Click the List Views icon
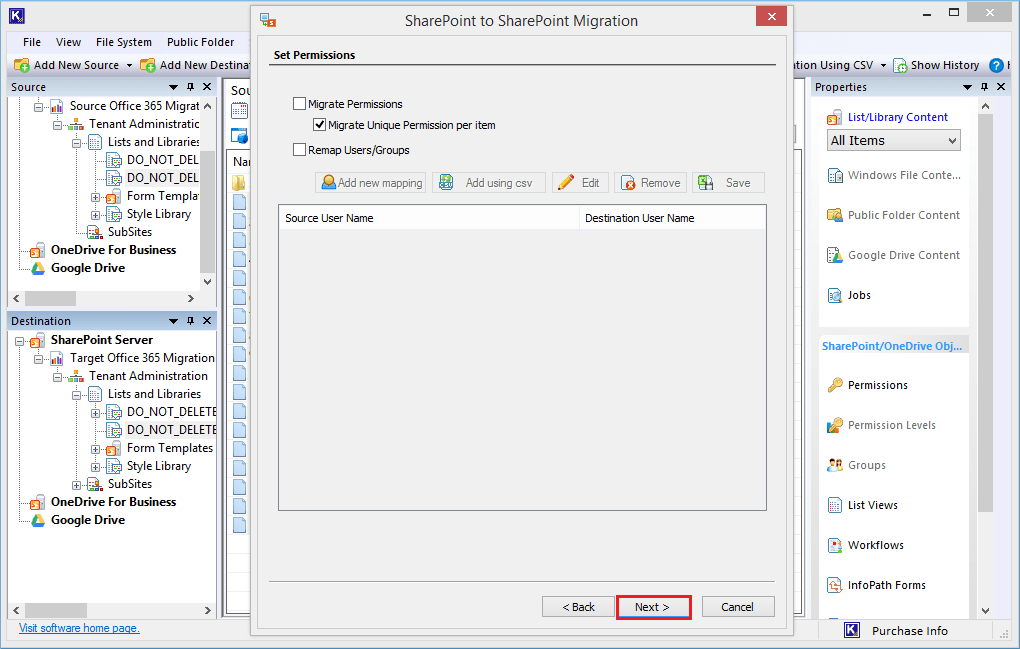Image resolution: width=1020 pixels, height=649 pixels. [x=835, y=505]
